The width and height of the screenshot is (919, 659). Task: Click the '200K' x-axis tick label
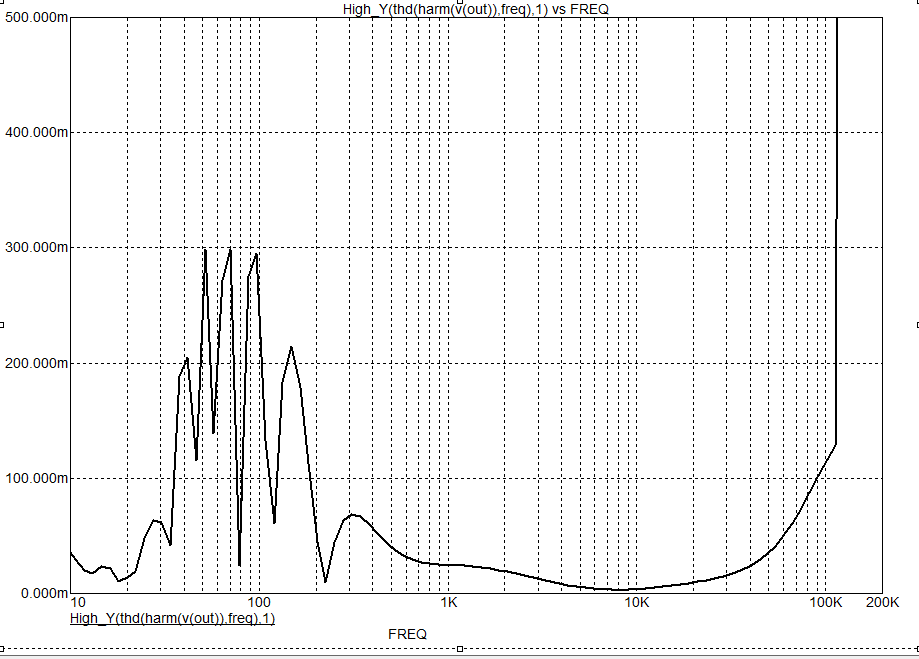(x=882, y=602)
